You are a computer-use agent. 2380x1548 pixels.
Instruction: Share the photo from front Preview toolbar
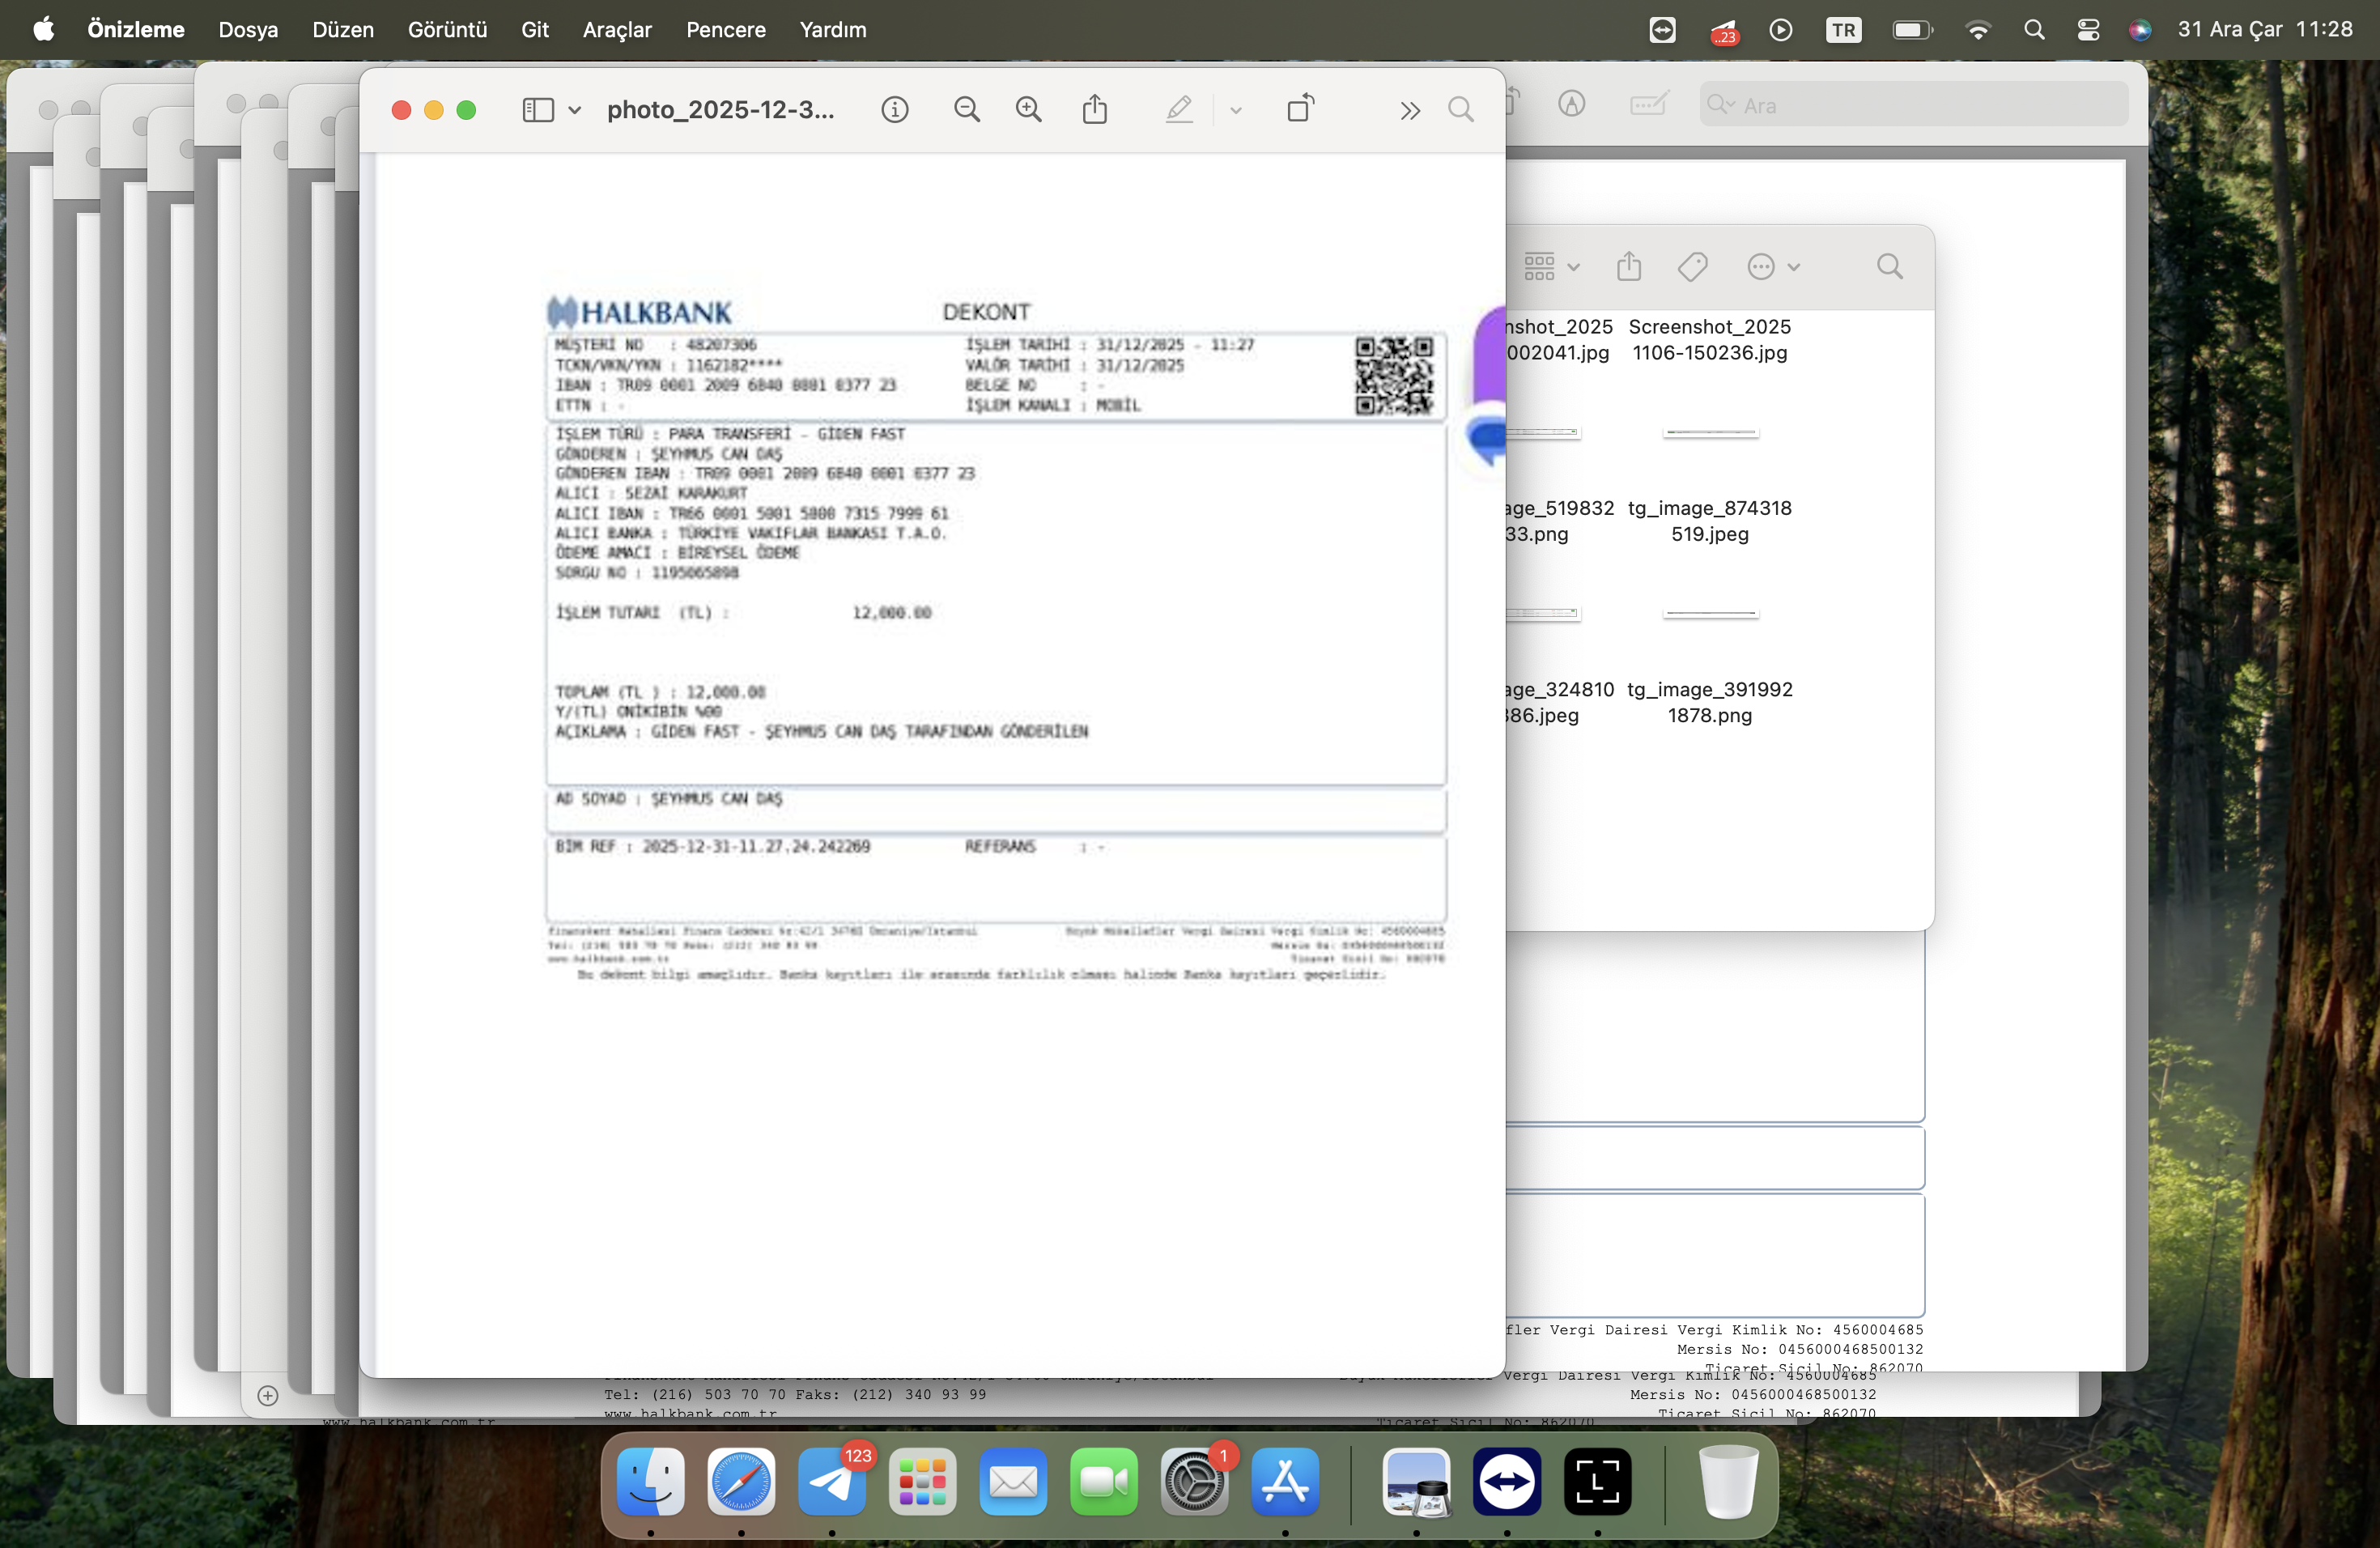point(1095,109)
